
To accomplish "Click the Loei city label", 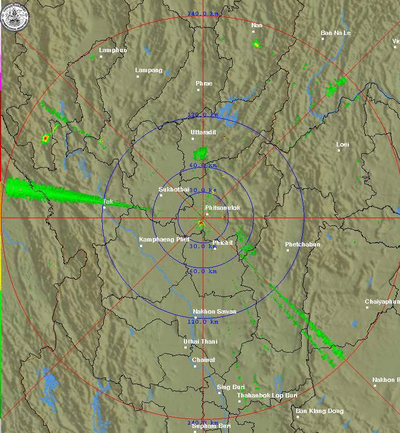I will [343, 144].
